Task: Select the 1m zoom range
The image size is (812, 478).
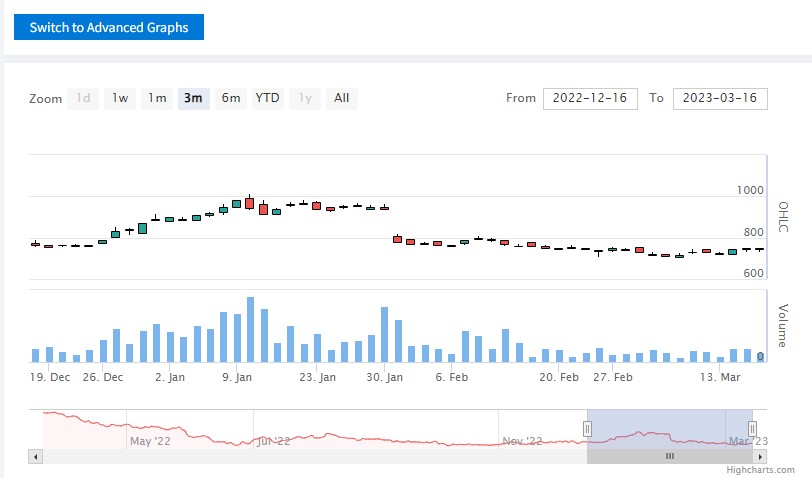Action: click(157, 98)
